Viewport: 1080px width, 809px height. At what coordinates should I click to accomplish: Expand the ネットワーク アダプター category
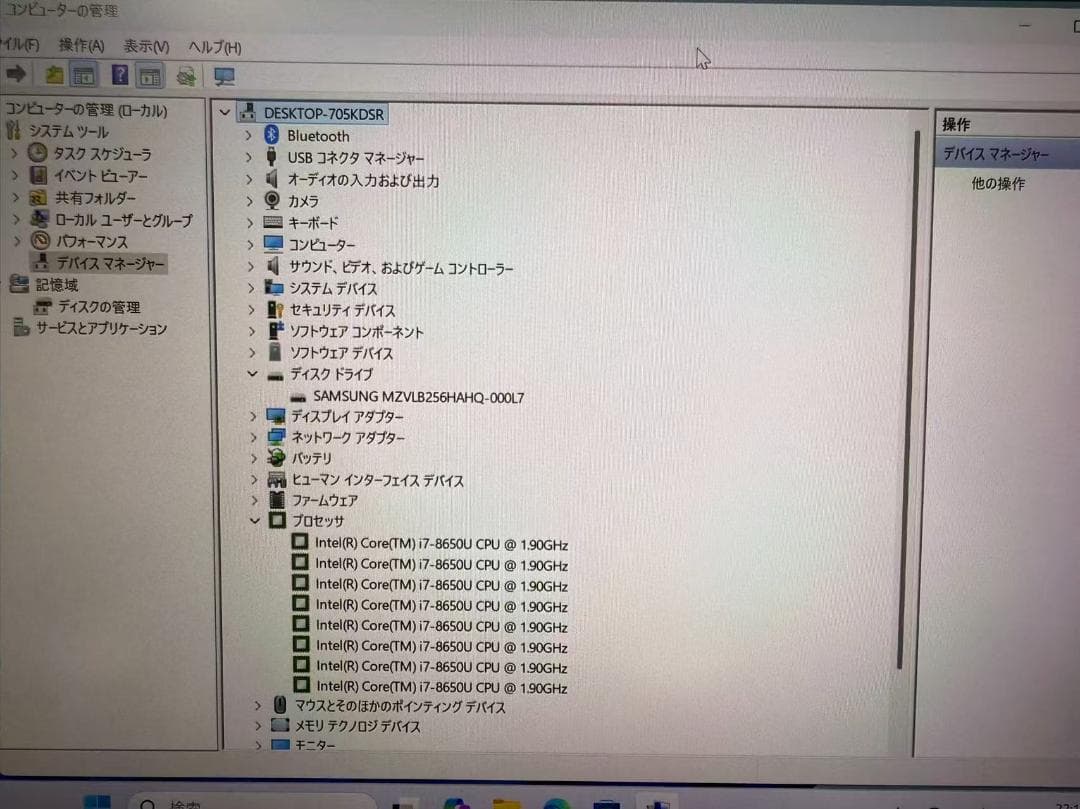click(253, 437)
